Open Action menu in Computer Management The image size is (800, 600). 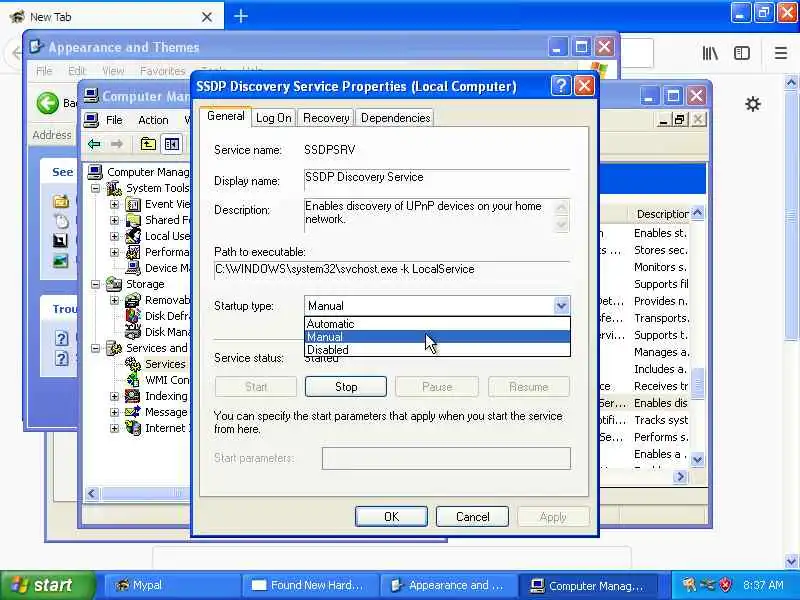(x=153, y=120)
